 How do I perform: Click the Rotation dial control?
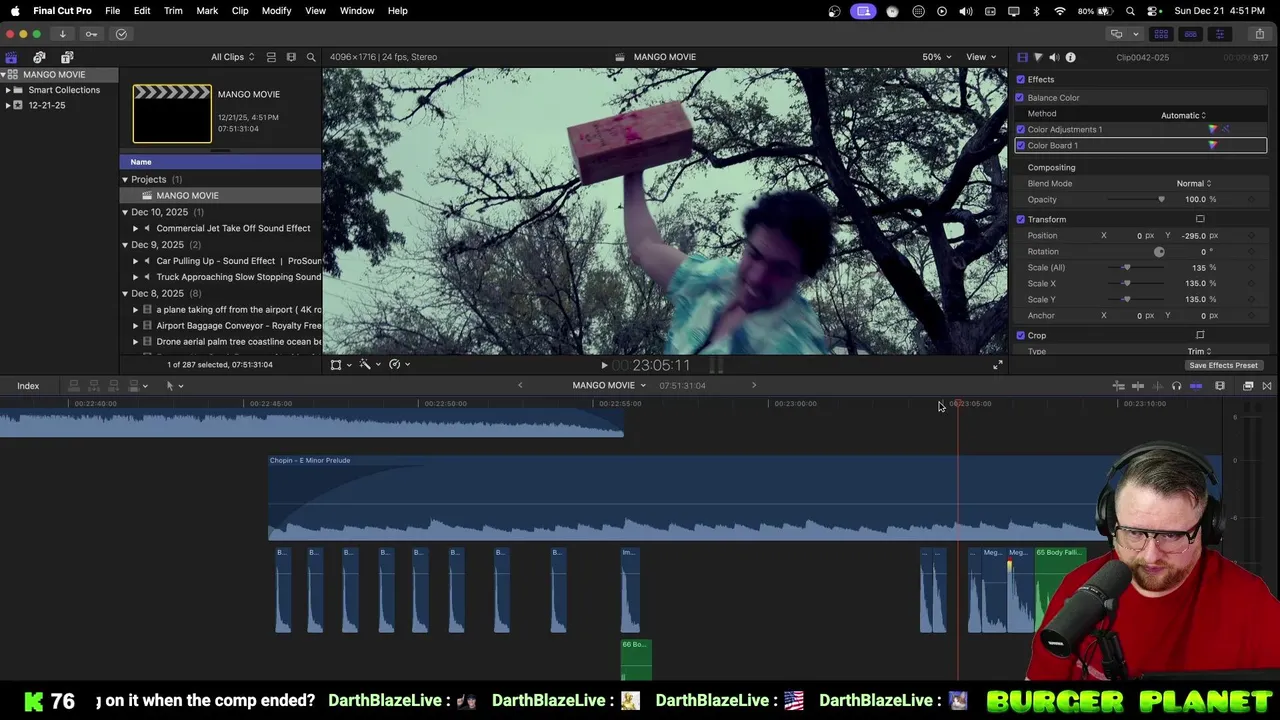pyautogui.click(x=1159, y=252)
